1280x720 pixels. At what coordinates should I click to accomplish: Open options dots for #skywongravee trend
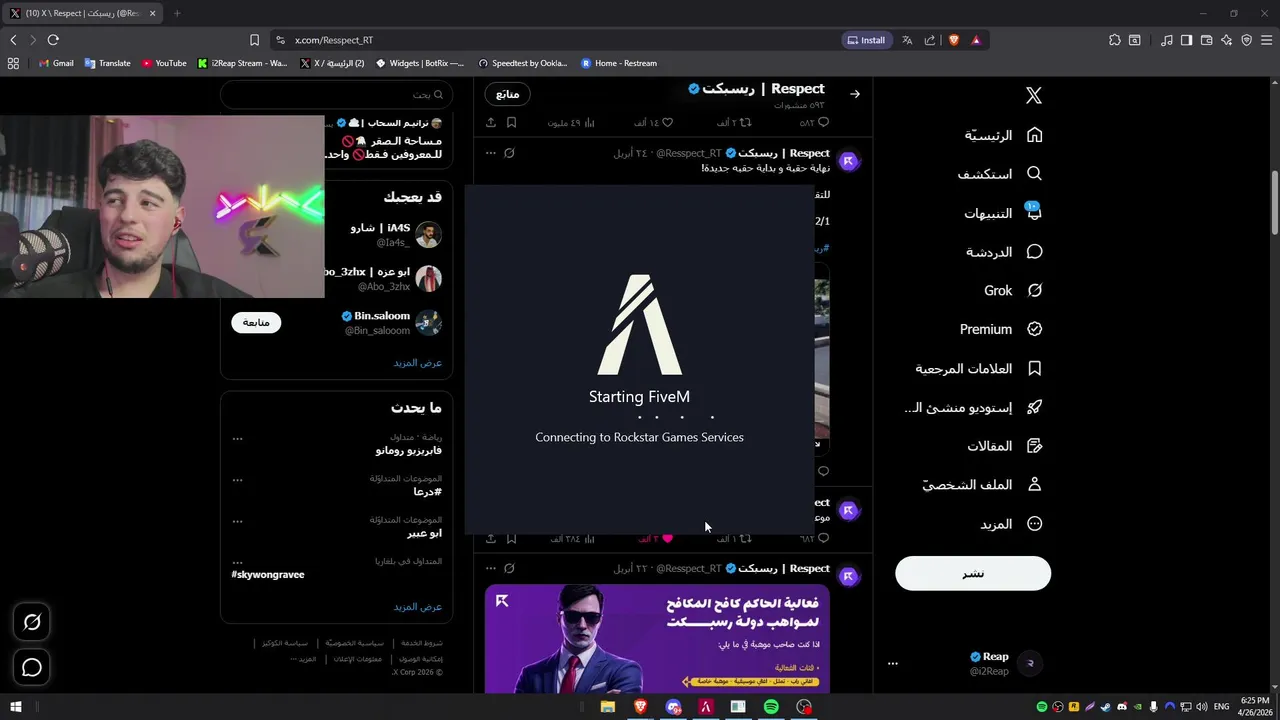(x=237, y=562)
